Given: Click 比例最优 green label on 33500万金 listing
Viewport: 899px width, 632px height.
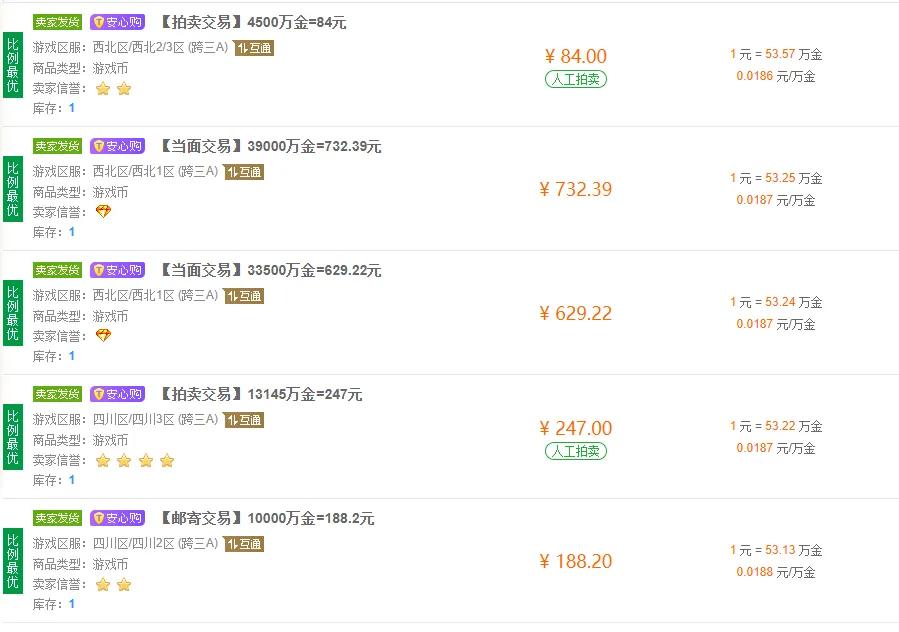Looking at the screenshot, I should coord(12,313).
